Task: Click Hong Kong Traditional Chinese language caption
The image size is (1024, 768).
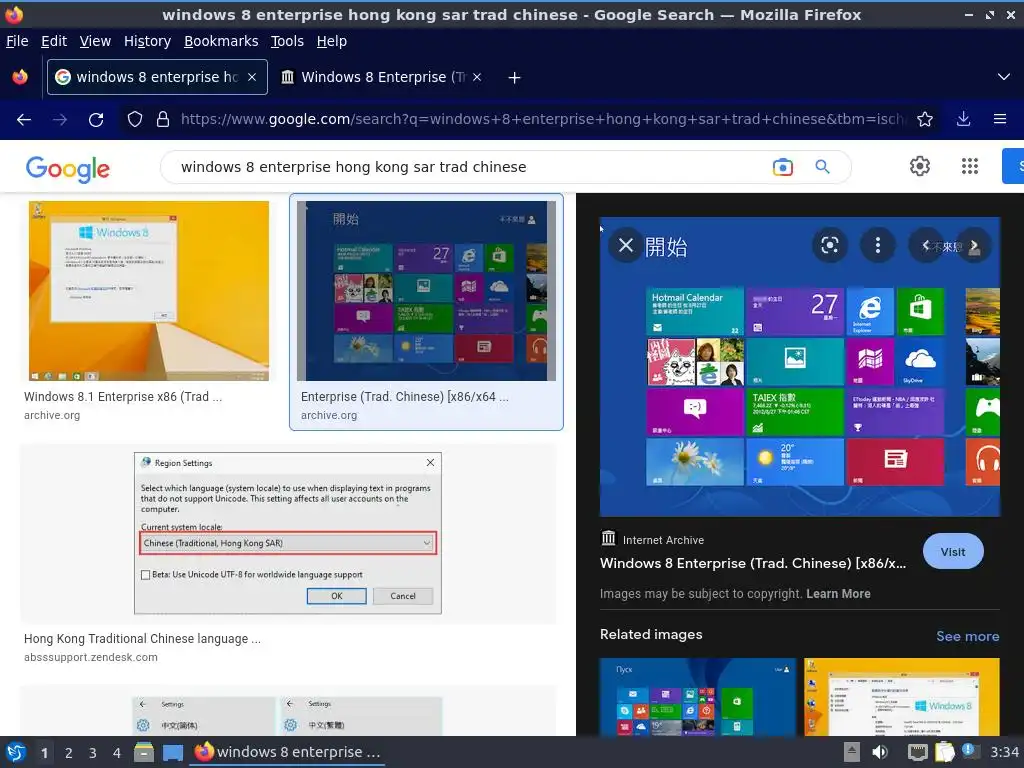Action: [142, 639]
